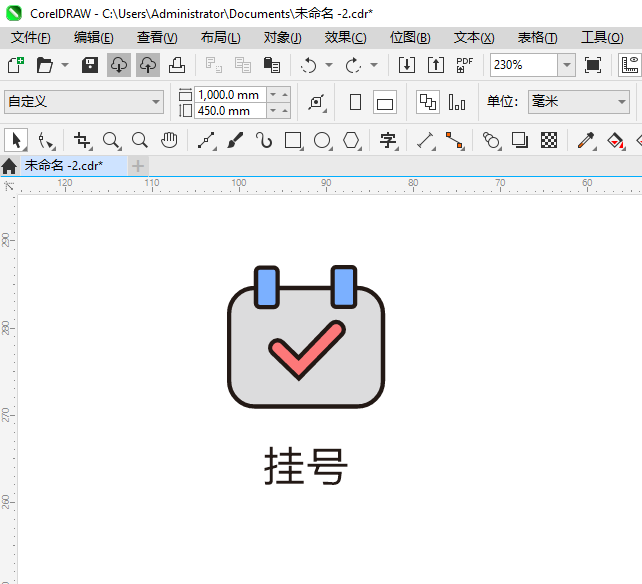Viewport: 642px width, 584px height.
Task: Select the Pick tool arrow
Action: (x=16, y=140)
